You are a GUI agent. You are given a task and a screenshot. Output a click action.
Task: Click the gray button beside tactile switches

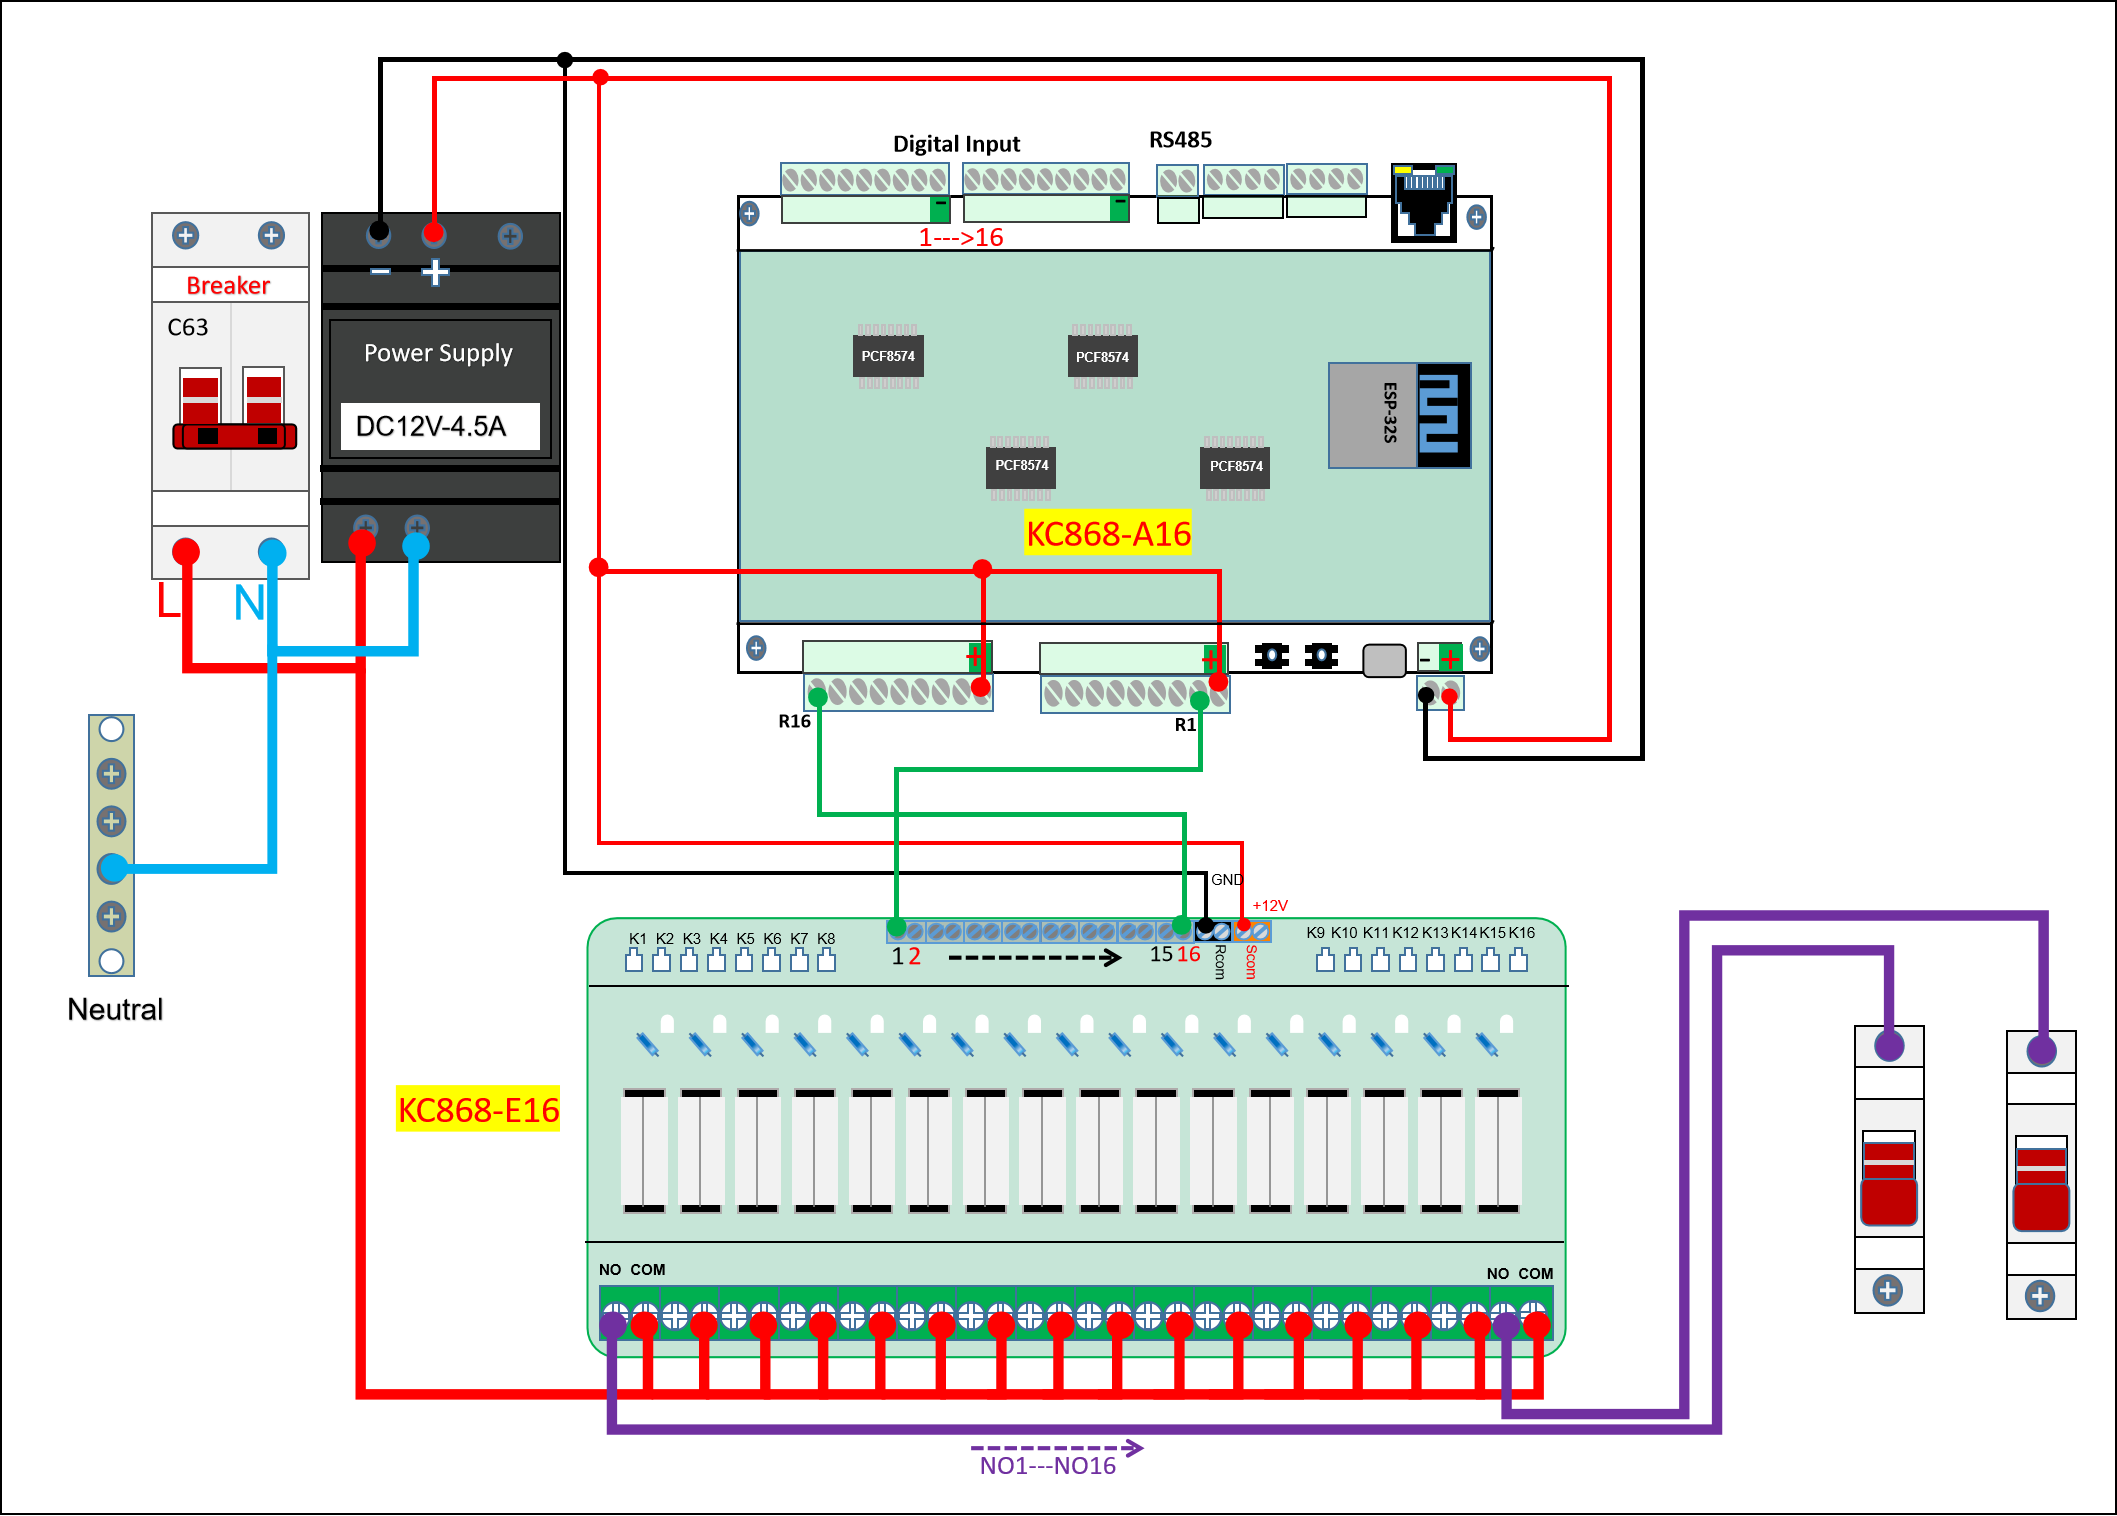[x=1384, y=660]
